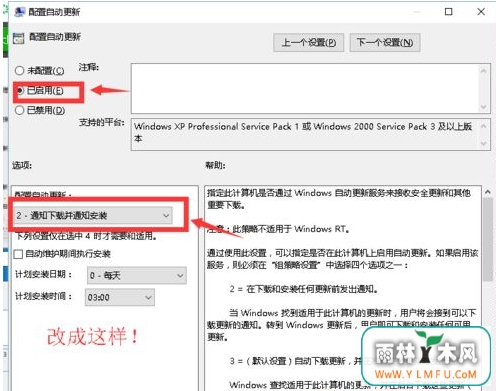Click the up arrow in the 支持的平台 scrollbar
496x391 pixels.
[x=484, y=126]
